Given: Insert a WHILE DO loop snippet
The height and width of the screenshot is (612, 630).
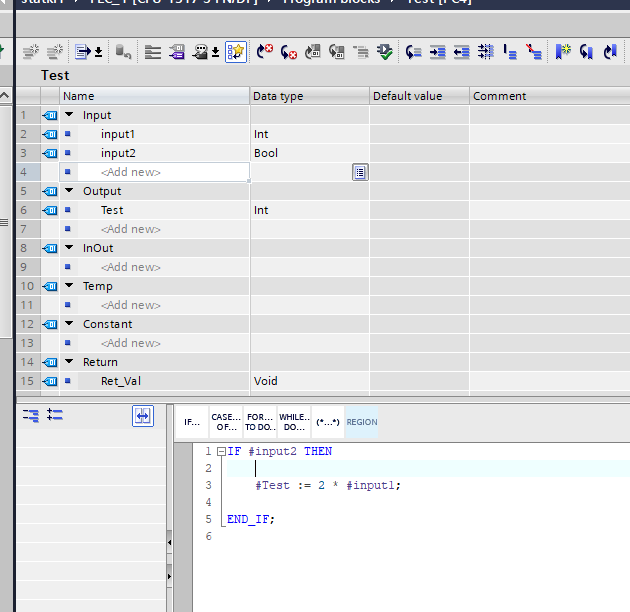Looking at the screenshot, I should [x=294, y=422].
